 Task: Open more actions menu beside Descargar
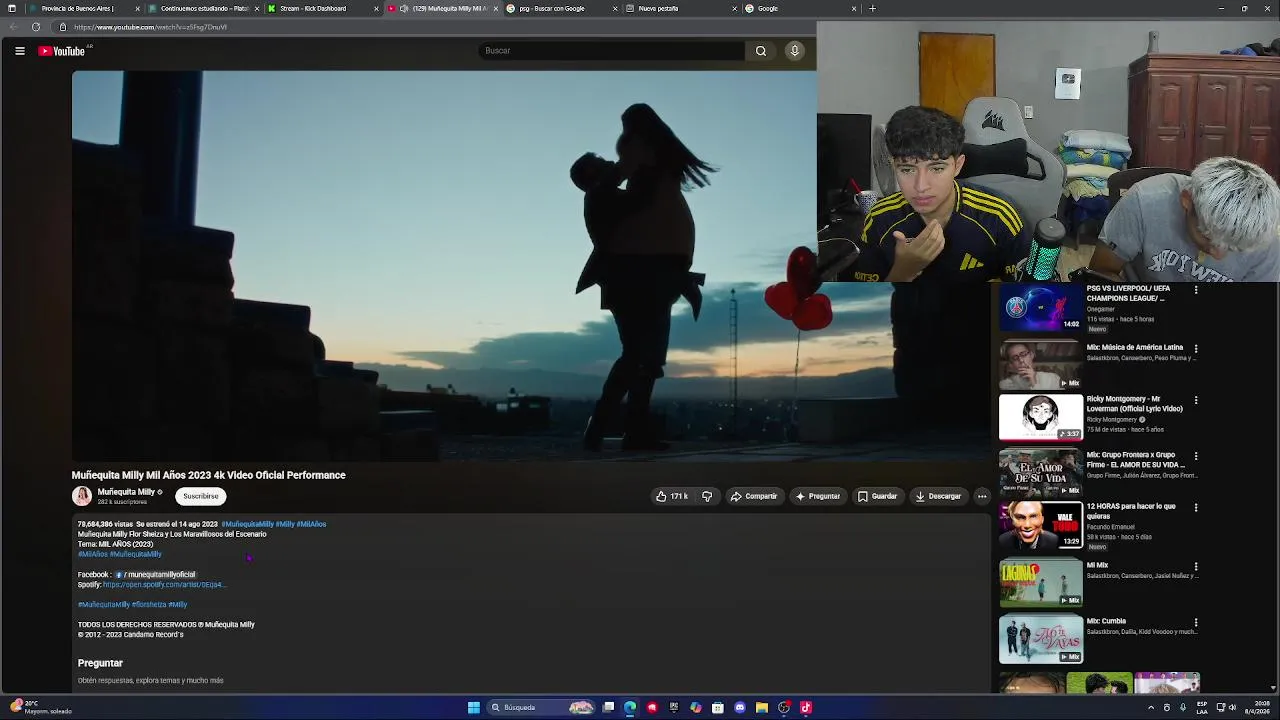982,496
